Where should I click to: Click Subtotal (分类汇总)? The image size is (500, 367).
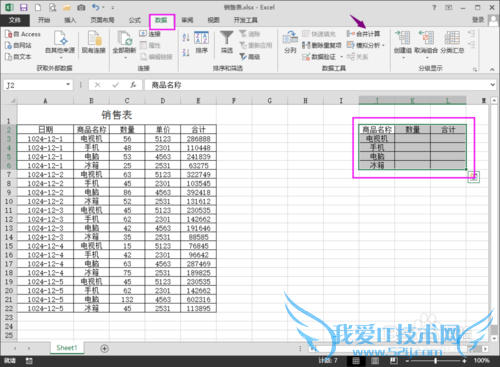(x=452, y=42)
